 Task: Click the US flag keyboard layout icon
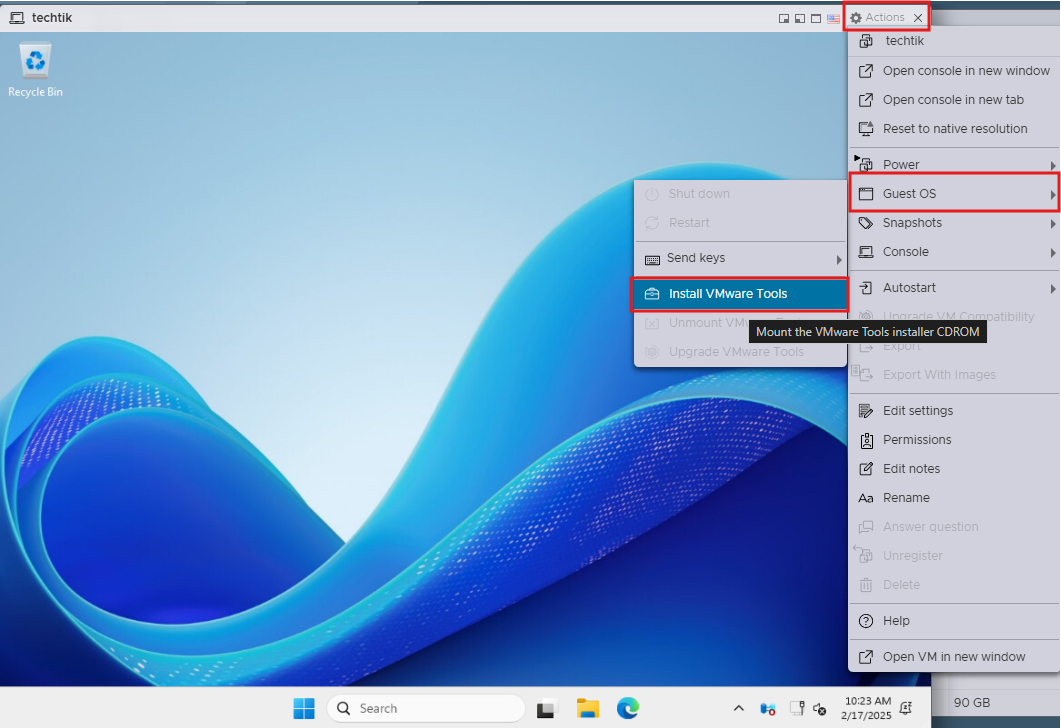[833, 18]
